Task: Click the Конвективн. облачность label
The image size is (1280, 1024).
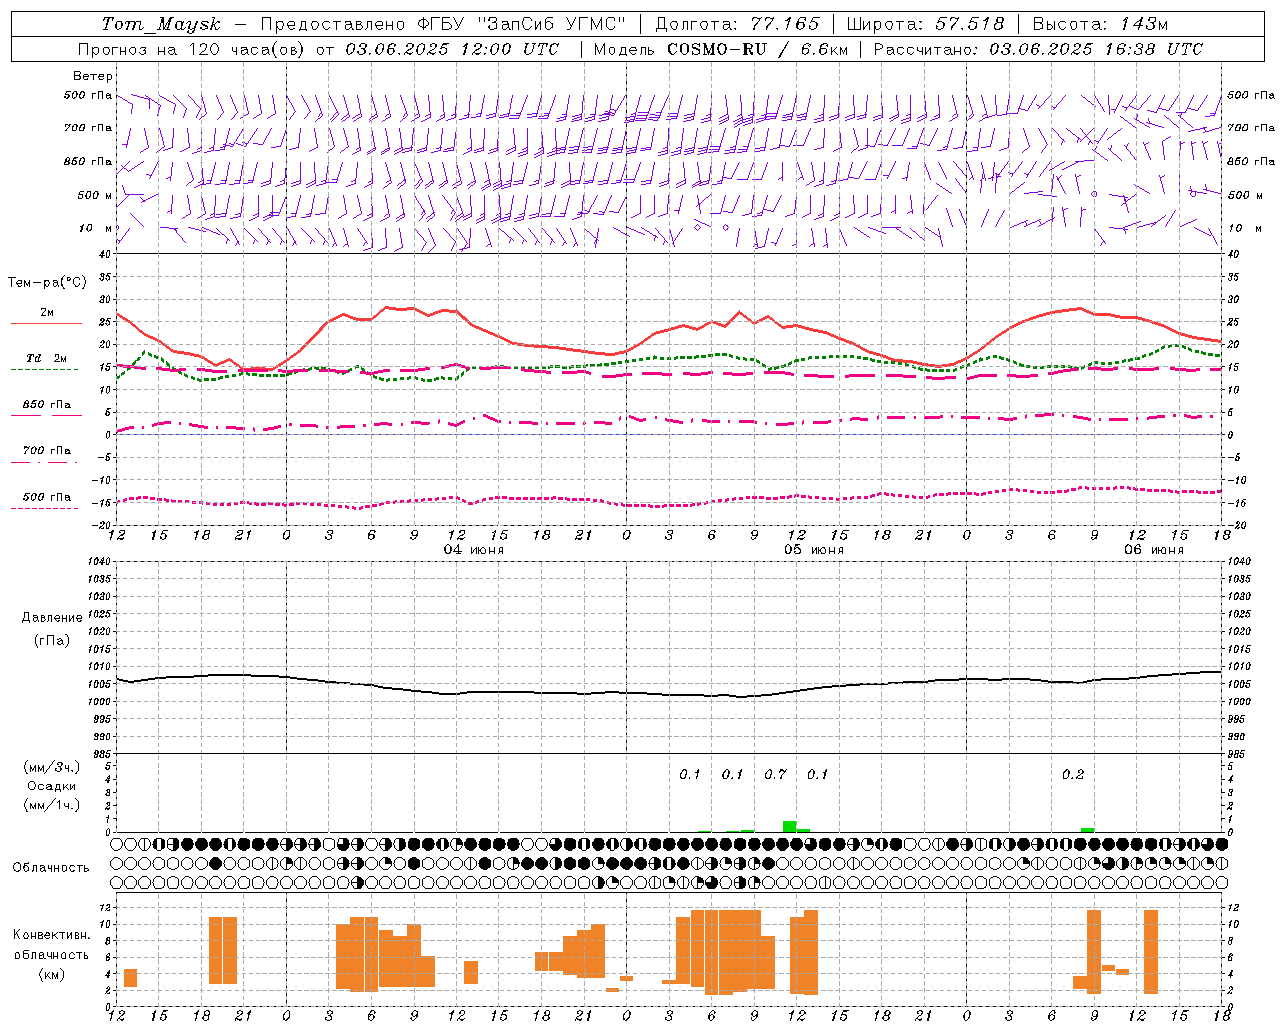Action: 52,945
